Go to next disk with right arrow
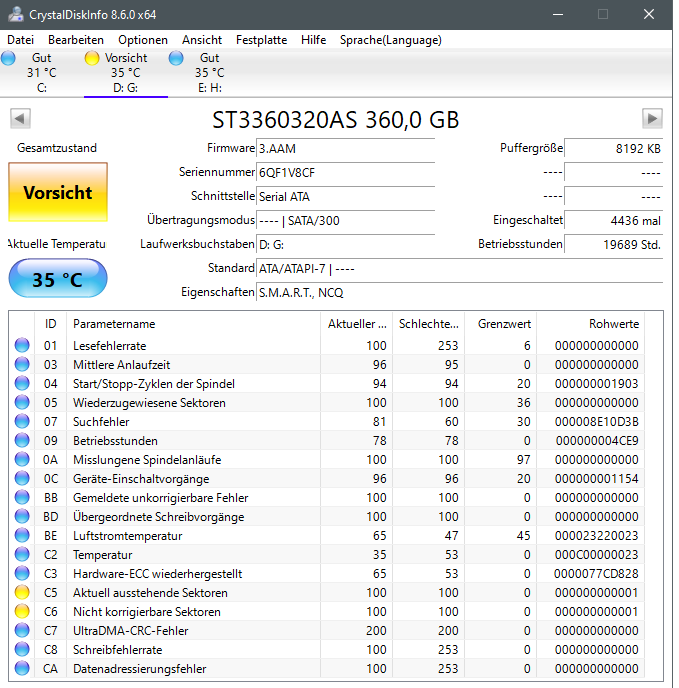 point(652,118)
